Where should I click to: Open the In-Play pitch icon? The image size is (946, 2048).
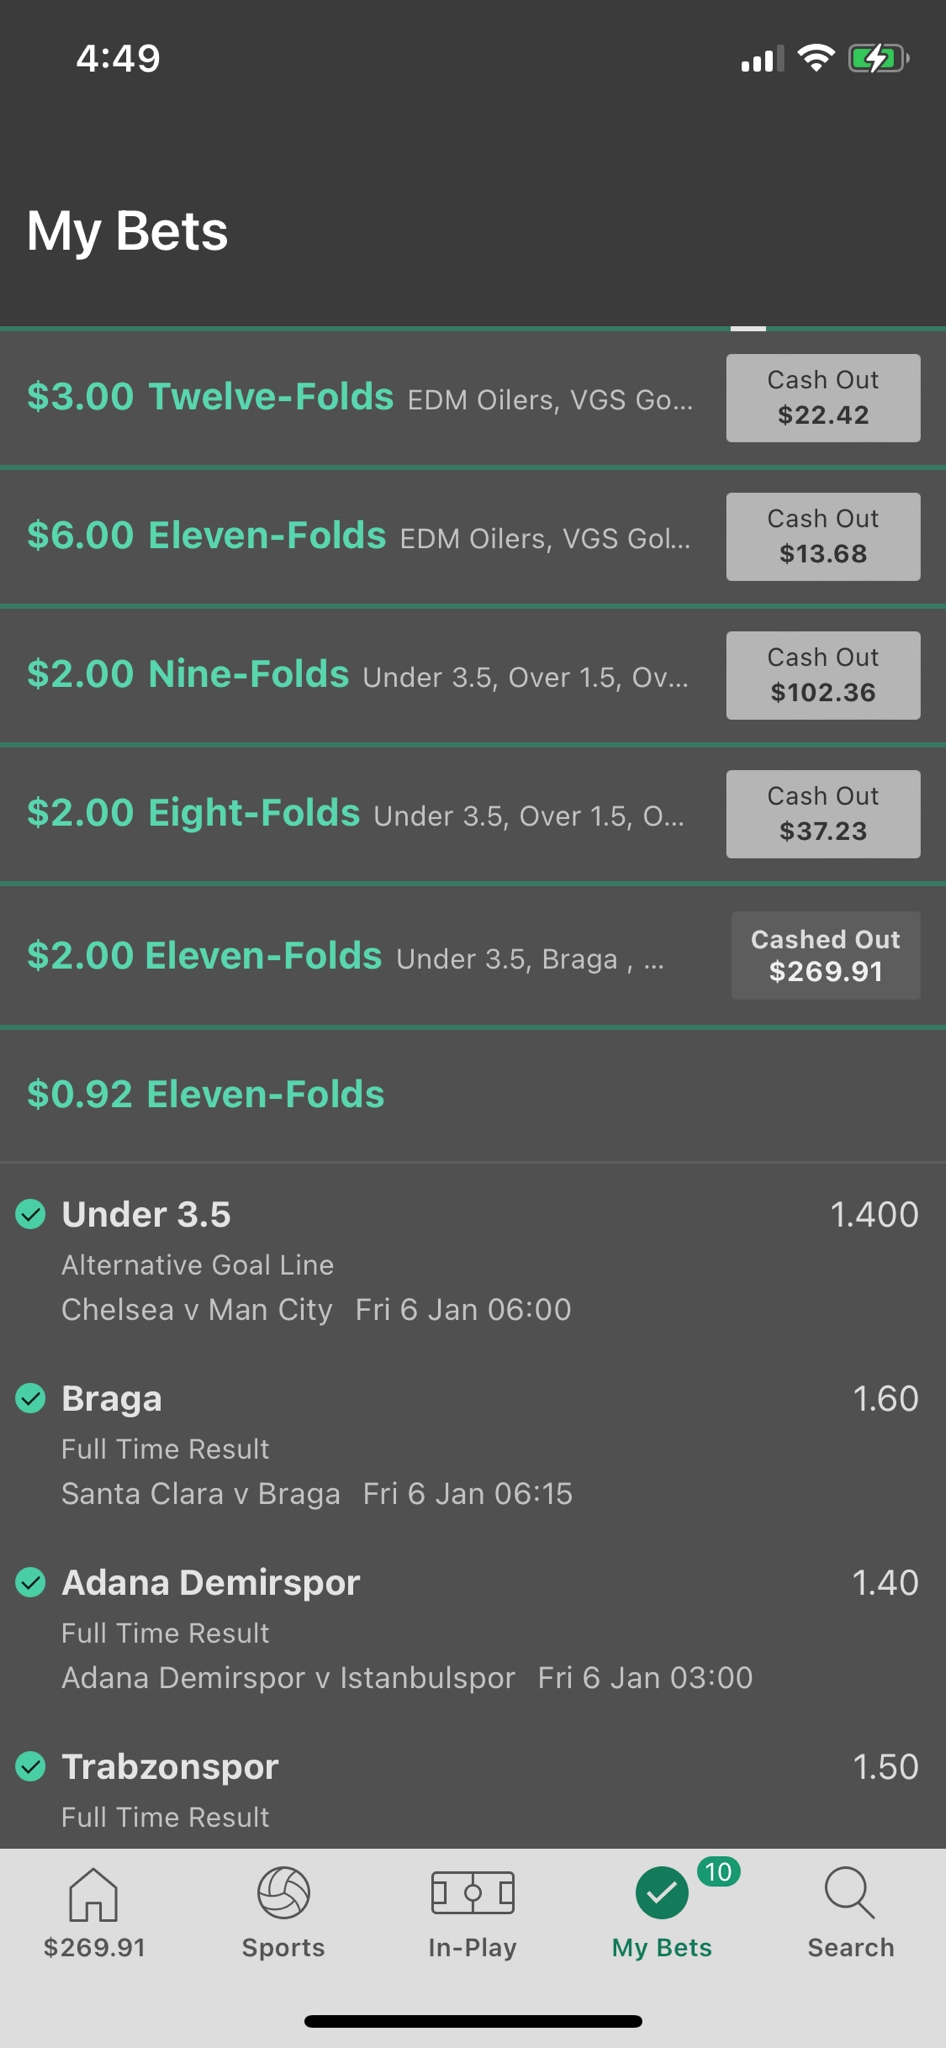point(472,1893)
